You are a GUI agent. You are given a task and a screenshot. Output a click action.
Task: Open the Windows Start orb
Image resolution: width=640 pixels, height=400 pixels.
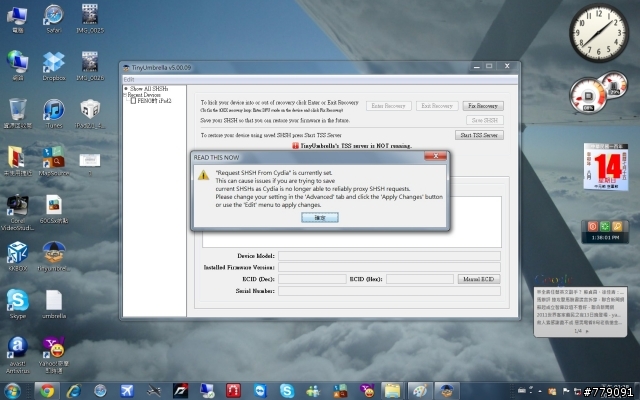12,391
